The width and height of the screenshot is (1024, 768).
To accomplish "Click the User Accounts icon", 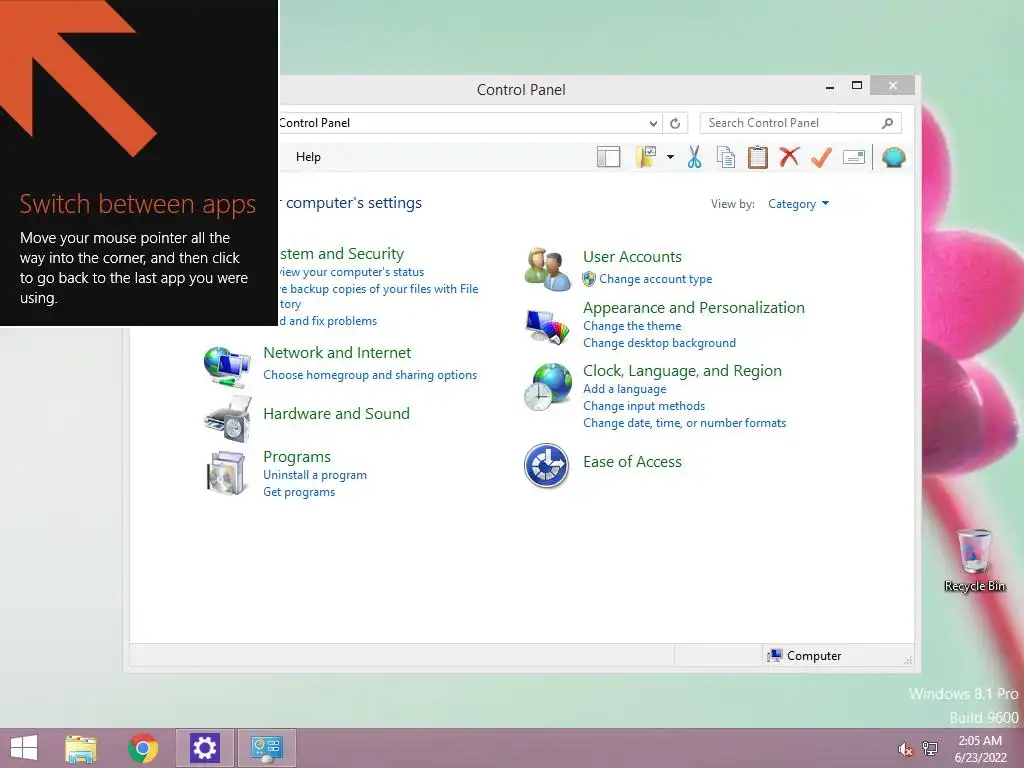I will (547, 268).
